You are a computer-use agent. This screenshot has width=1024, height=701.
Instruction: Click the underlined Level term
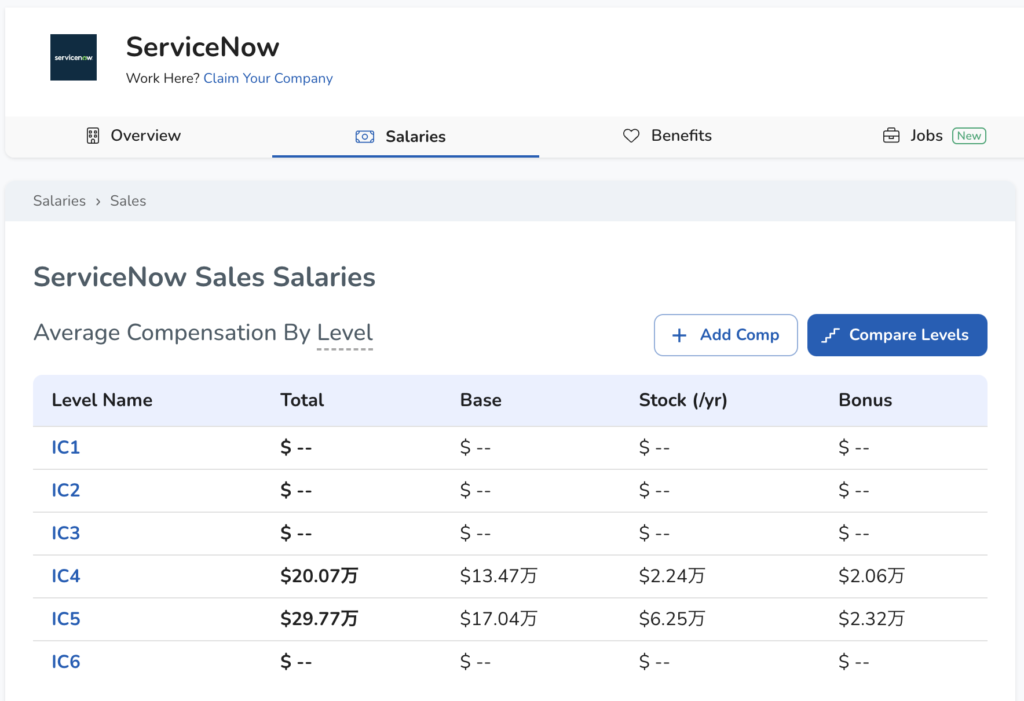[x=345, y=333]
